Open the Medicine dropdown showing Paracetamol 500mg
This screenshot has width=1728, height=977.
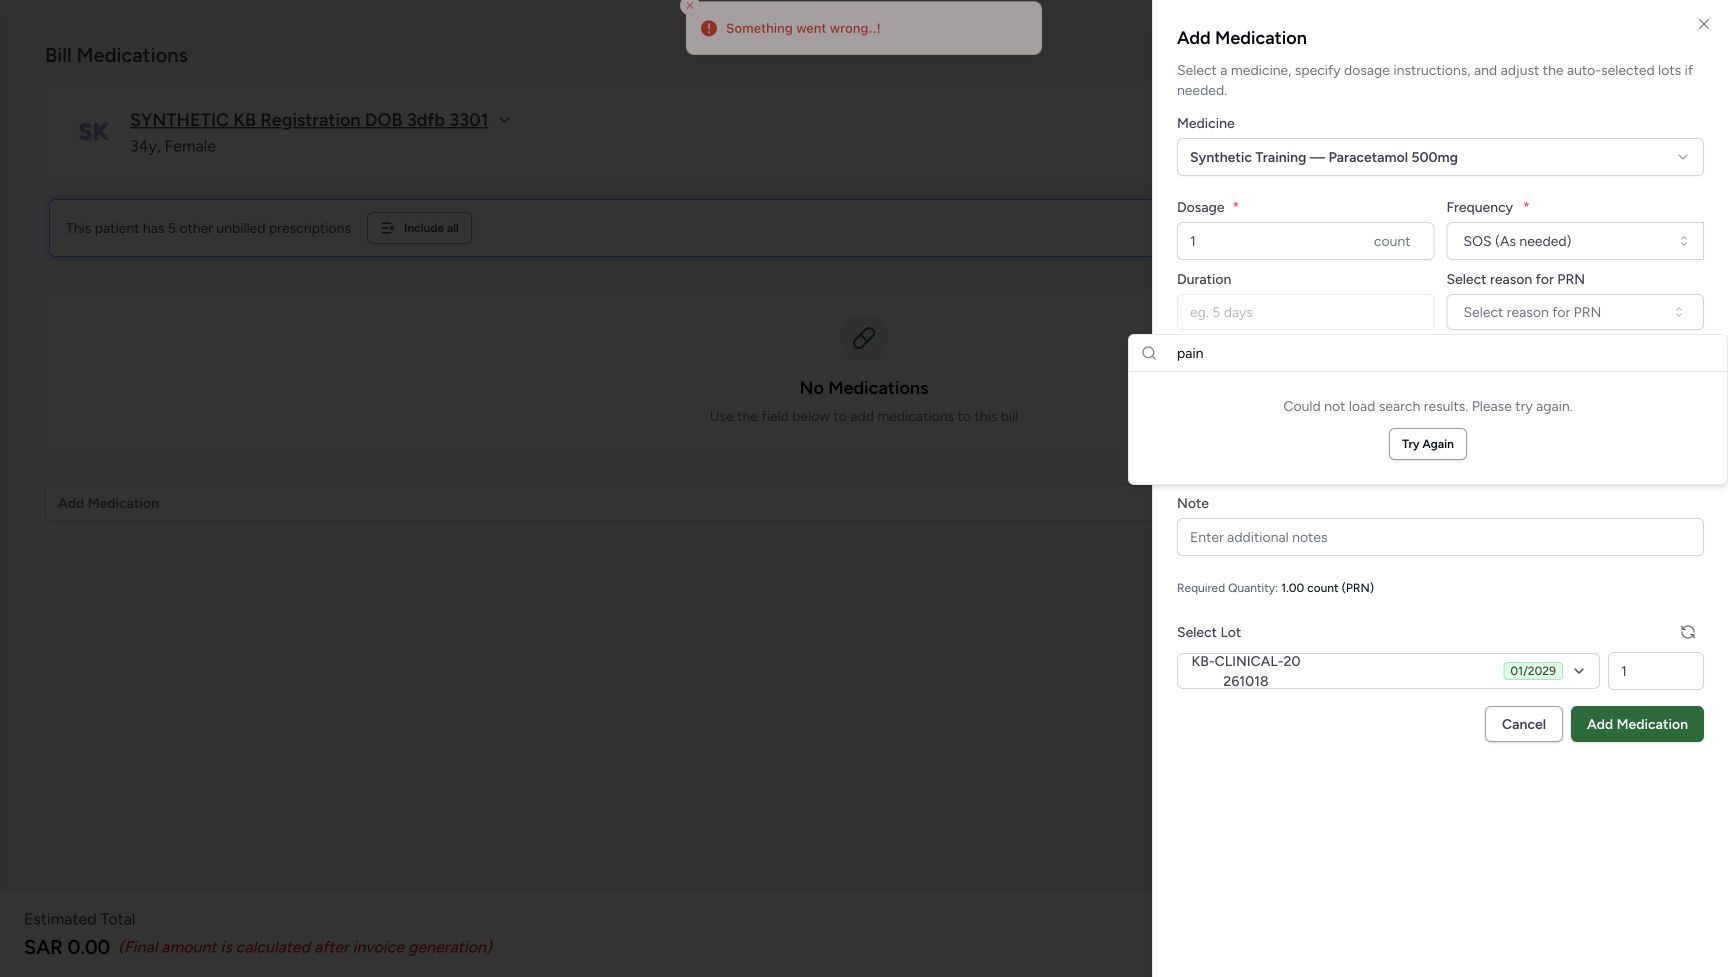tap(1440, 157)
